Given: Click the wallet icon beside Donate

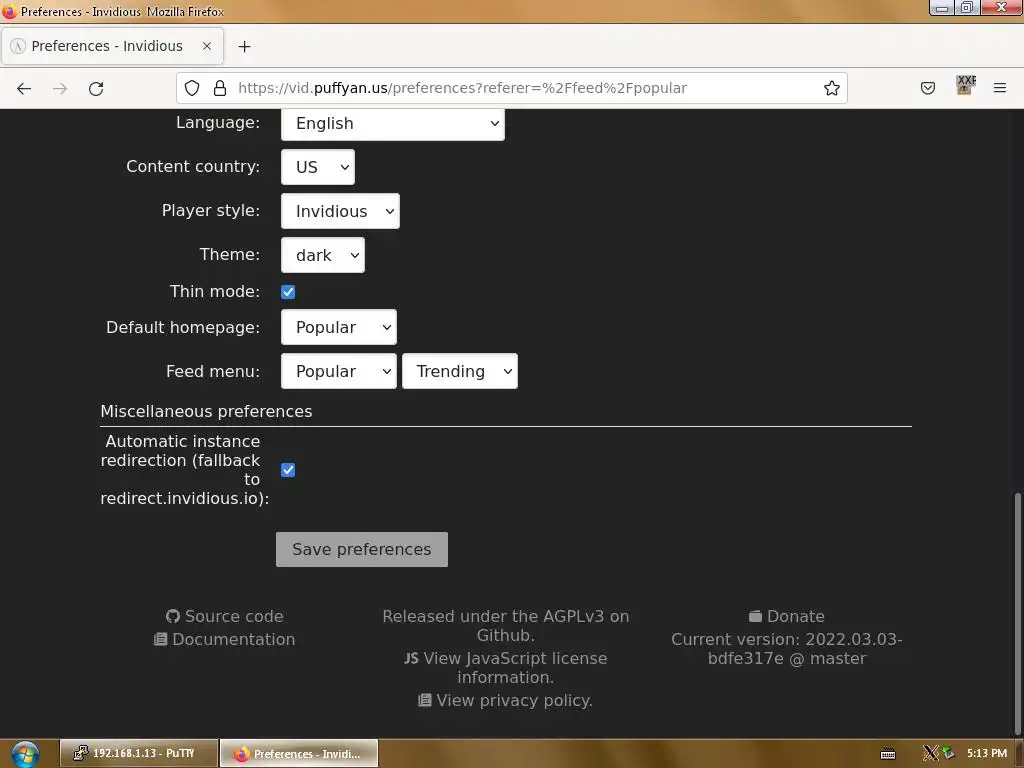Looking at the screenshot, I should pos(755,616).
